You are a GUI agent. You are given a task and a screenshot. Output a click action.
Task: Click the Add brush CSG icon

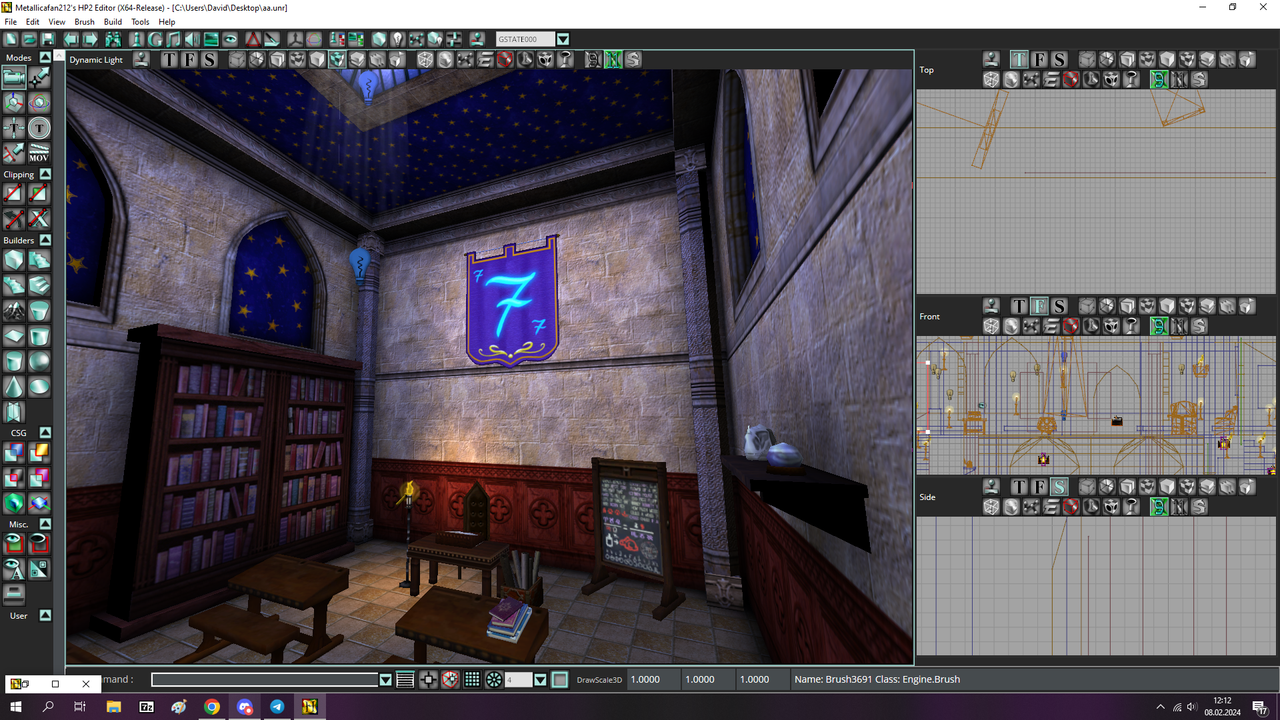pos(14,453)
